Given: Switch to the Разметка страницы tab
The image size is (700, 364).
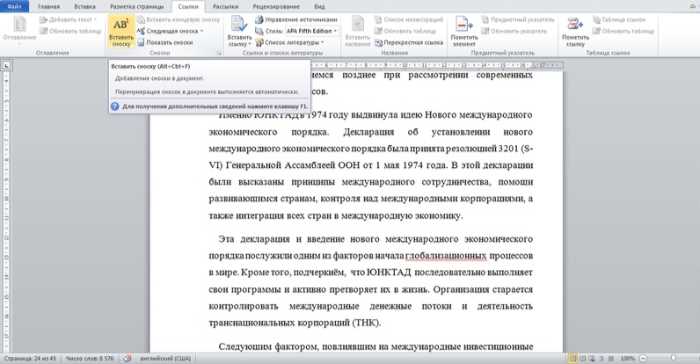Looking at the screenshot, I should coord(137,6).
